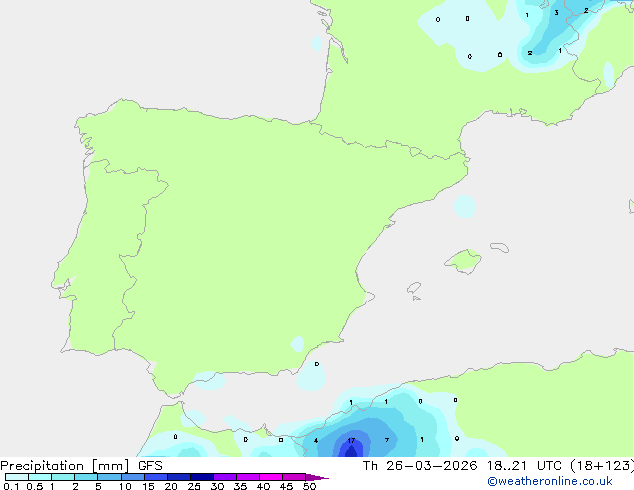Click the '20' legend scale label

pos(171,486)
